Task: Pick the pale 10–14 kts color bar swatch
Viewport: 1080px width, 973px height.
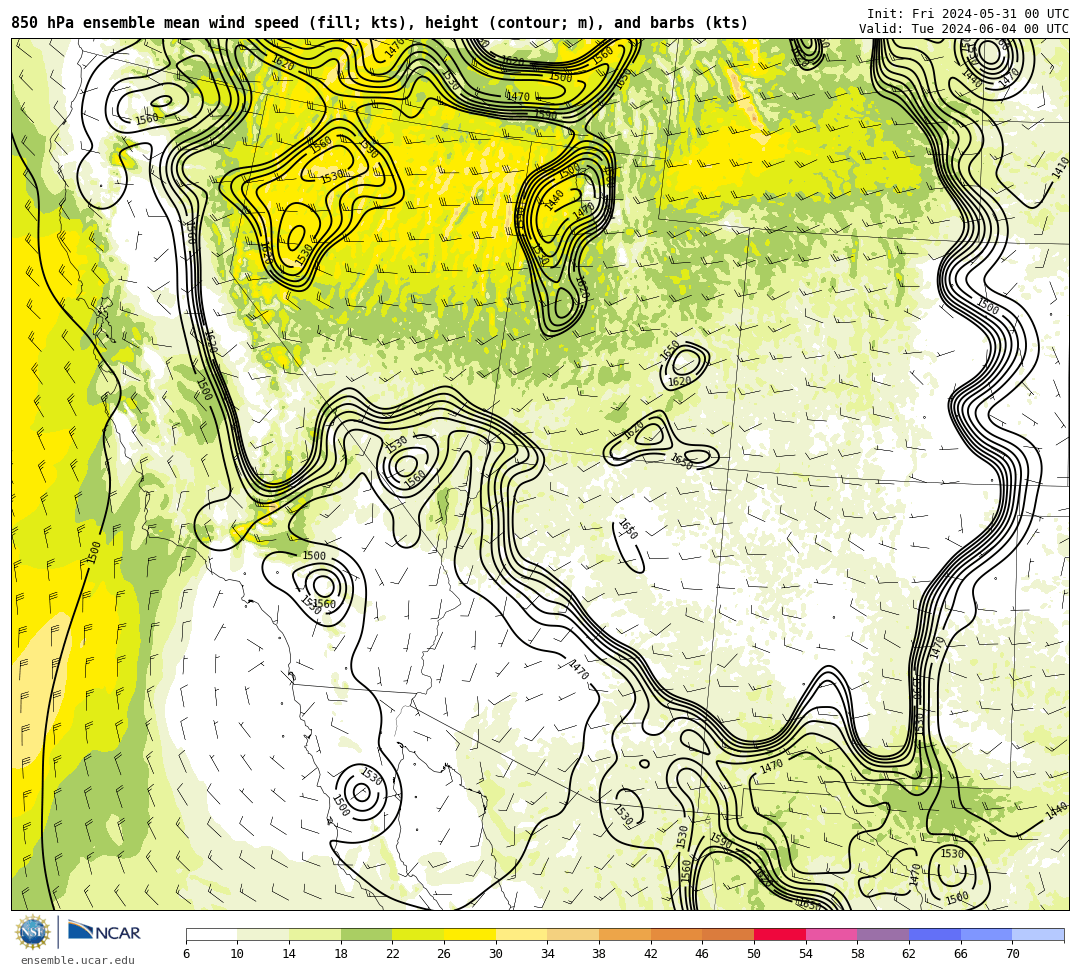Action: click(263, 934)
